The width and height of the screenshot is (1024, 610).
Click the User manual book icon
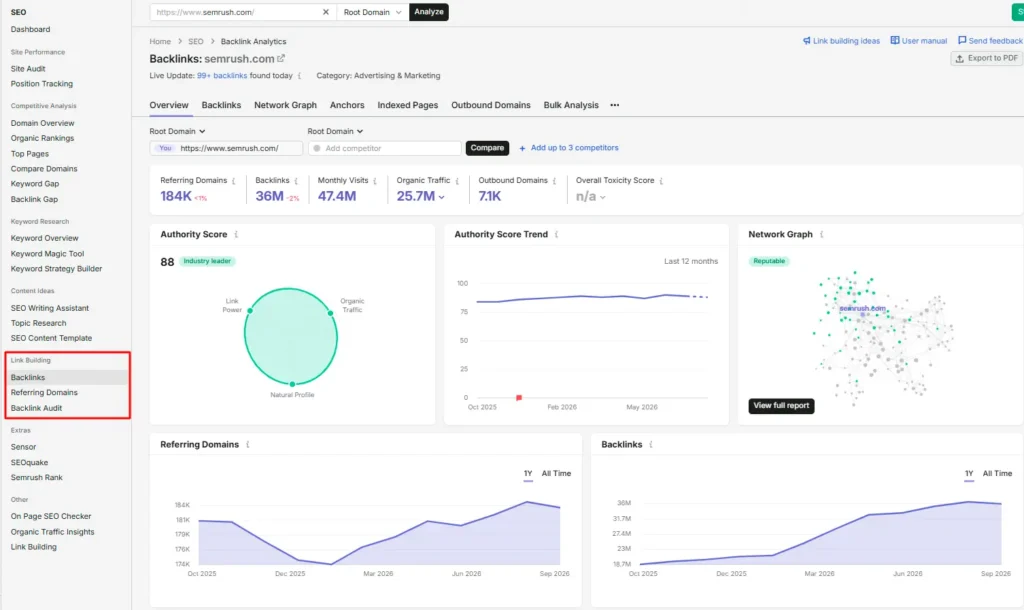[x=895, y=40]
